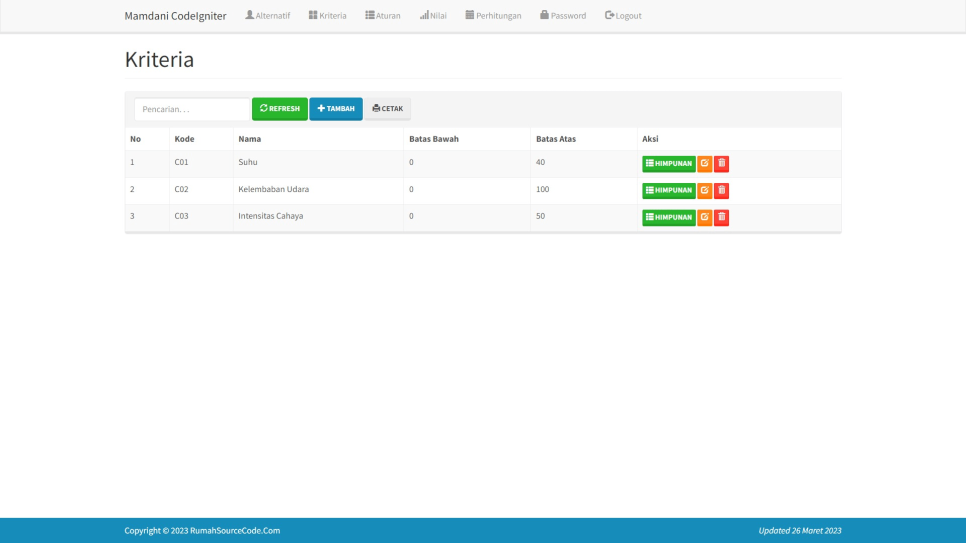Navigate to the Aturan page
Viewport: 966px width, 543px height.
pyautogui.click(x=382, y=16)
